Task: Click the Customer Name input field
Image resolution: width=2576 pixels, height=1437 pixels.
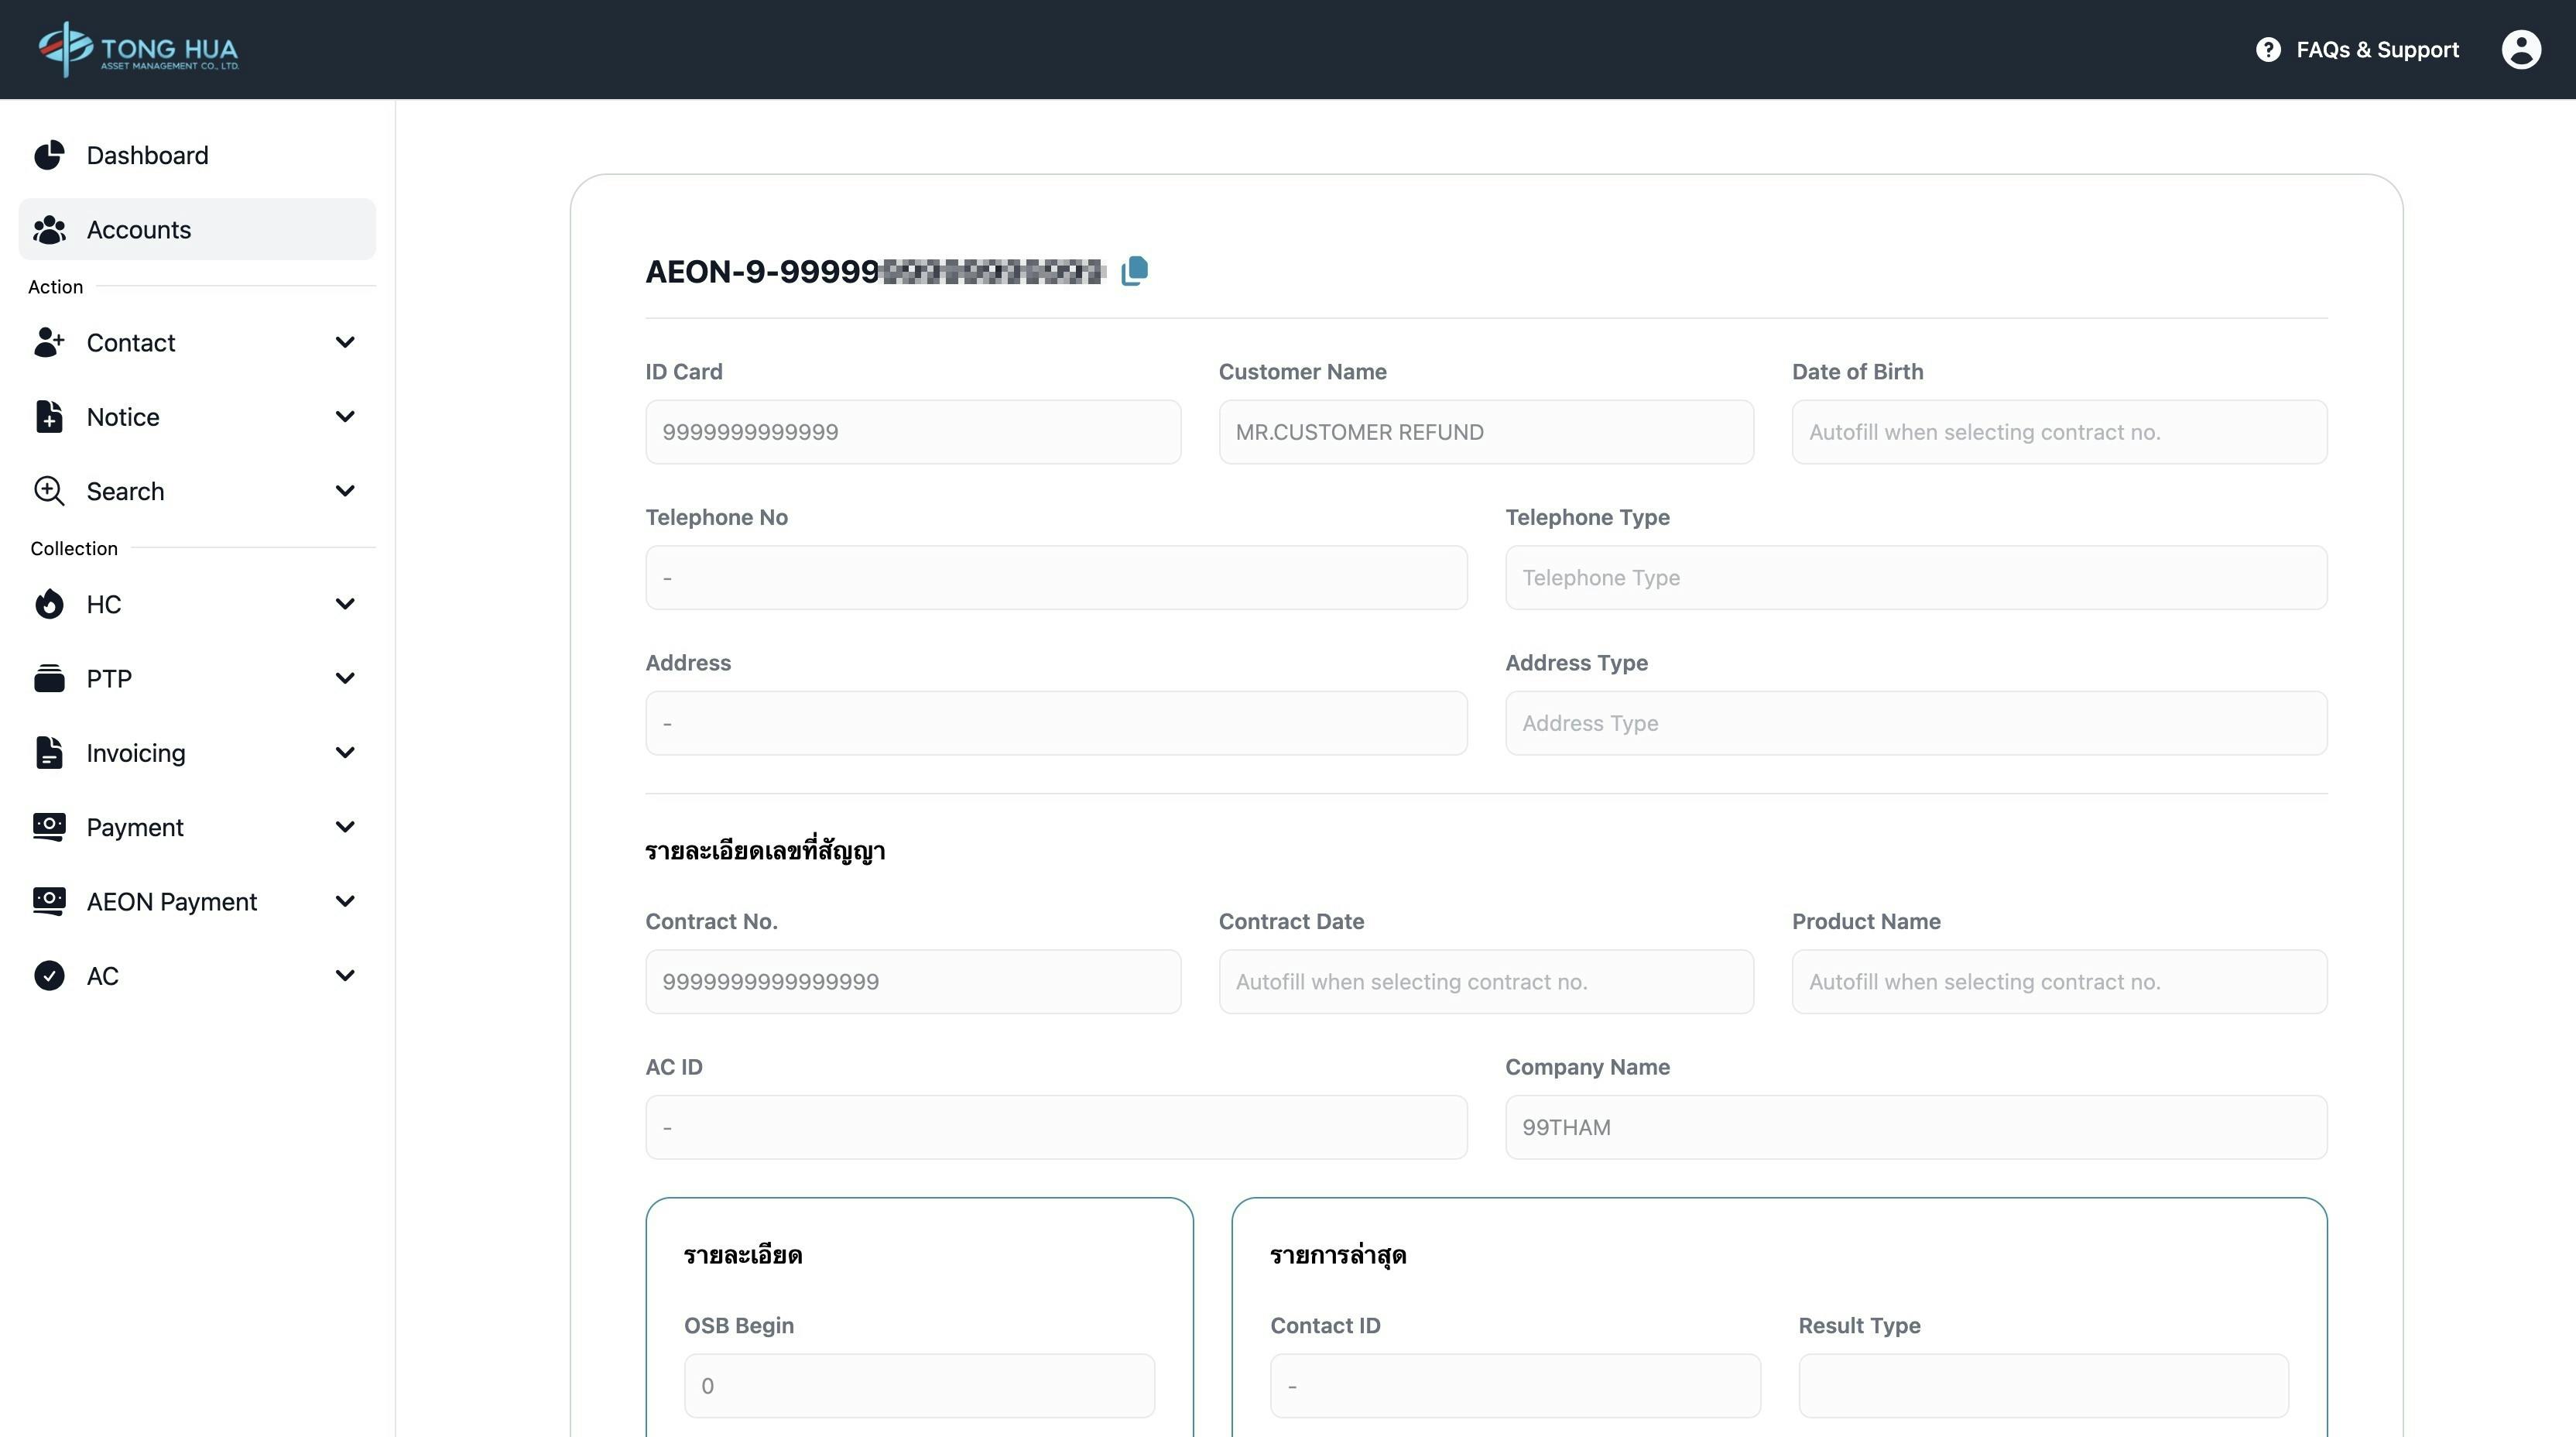Action: pyautogui.click(x=1485, y=432)
